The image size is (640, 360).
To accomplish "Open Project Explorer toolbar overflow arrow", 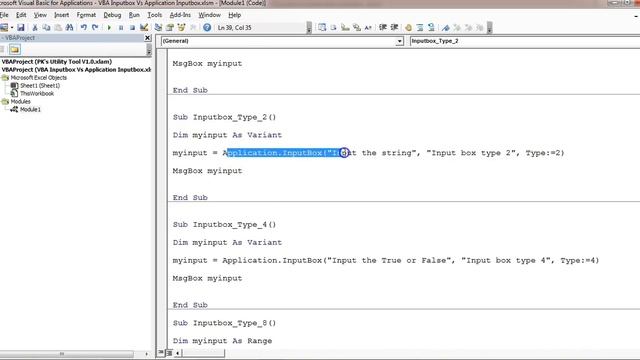I will click(149, 50).
